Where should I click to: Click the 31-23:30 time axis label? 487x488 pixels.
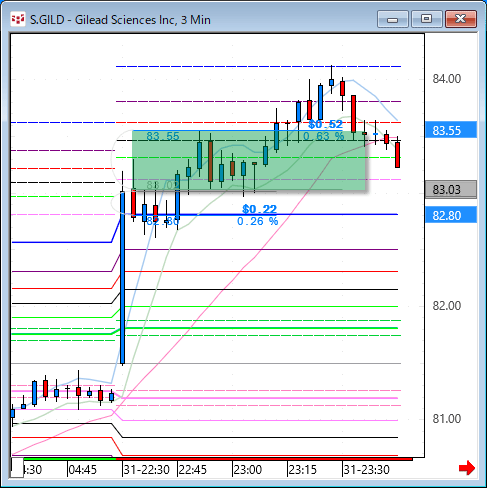(367, 470)
